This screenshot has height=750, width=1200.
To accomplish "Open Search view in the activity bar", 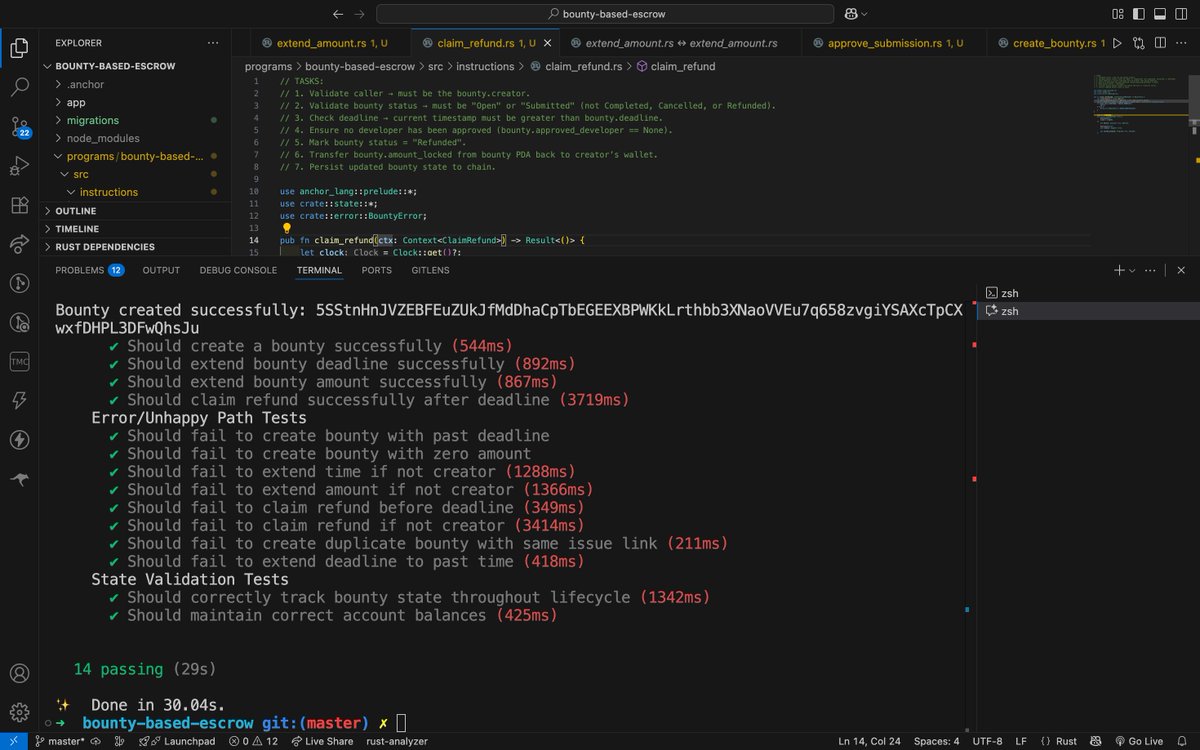I will click(21, 87).
